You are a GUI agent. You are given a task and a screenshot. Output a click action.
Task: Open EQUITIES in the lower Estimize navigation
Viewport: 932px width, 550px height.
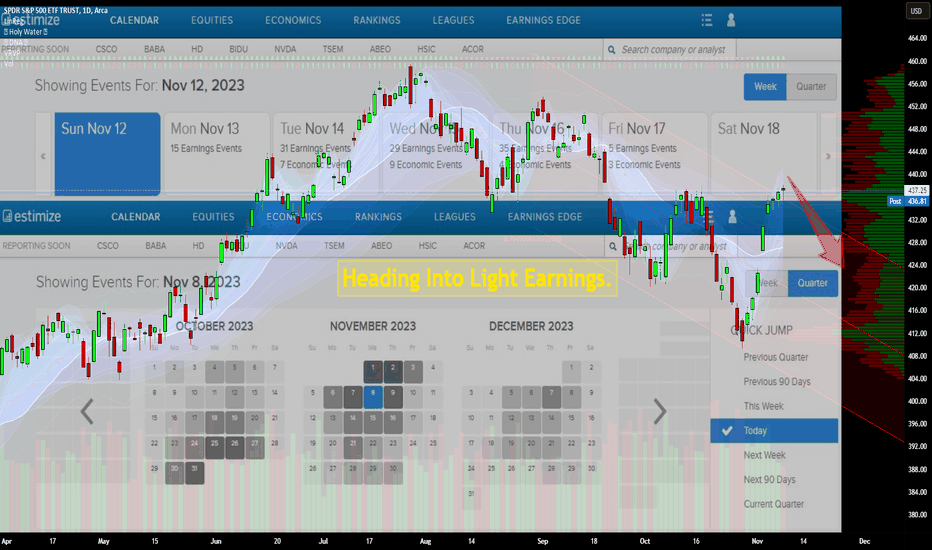coord(213,217)
